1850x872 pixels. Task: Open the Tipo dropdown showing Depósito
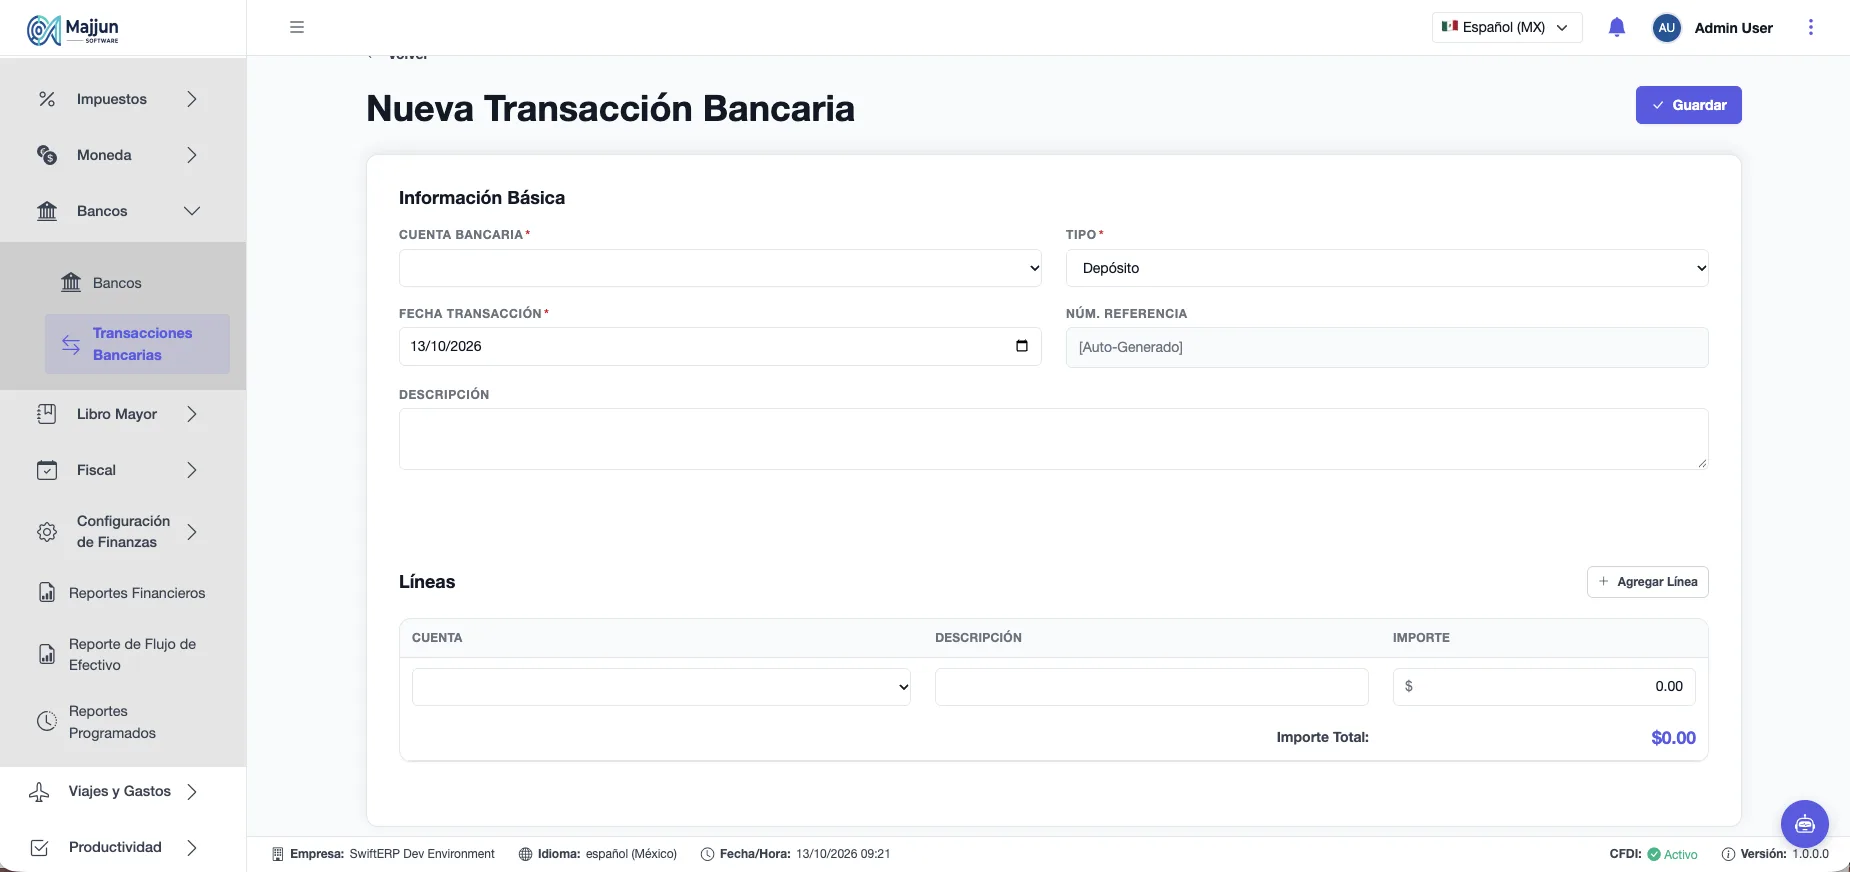(1387, 268)
